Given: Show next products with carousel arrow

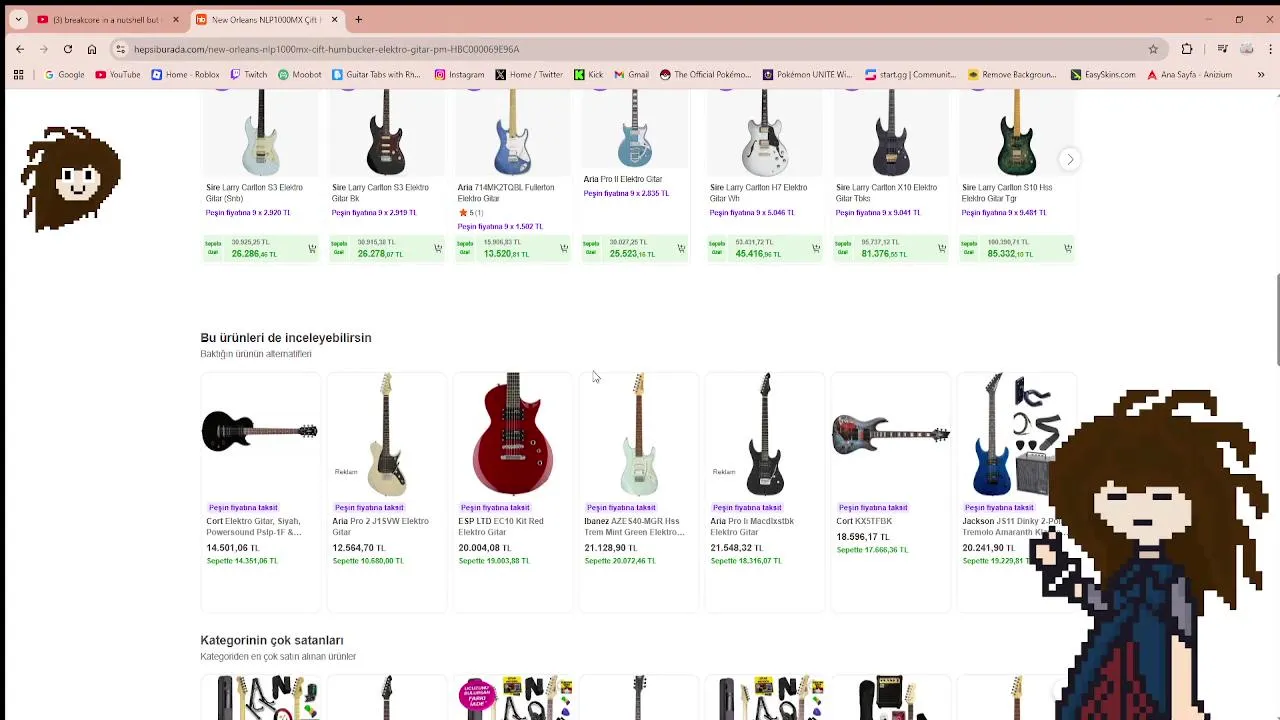Looking at the screenshot, I should pos(1069,160).
